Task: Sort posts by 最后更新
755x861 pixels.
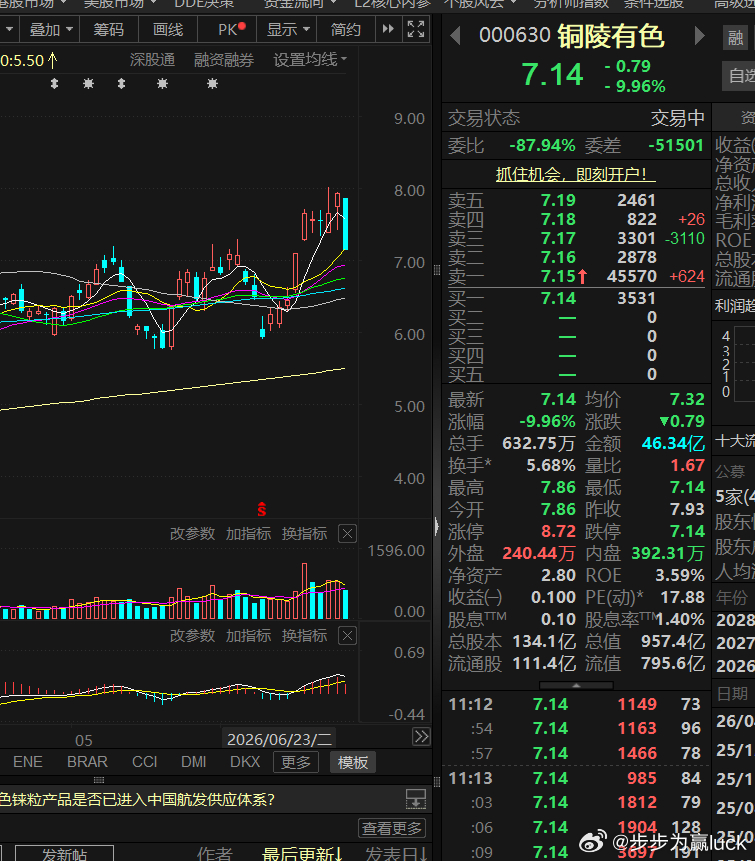Action: click(x=303, y=854)
